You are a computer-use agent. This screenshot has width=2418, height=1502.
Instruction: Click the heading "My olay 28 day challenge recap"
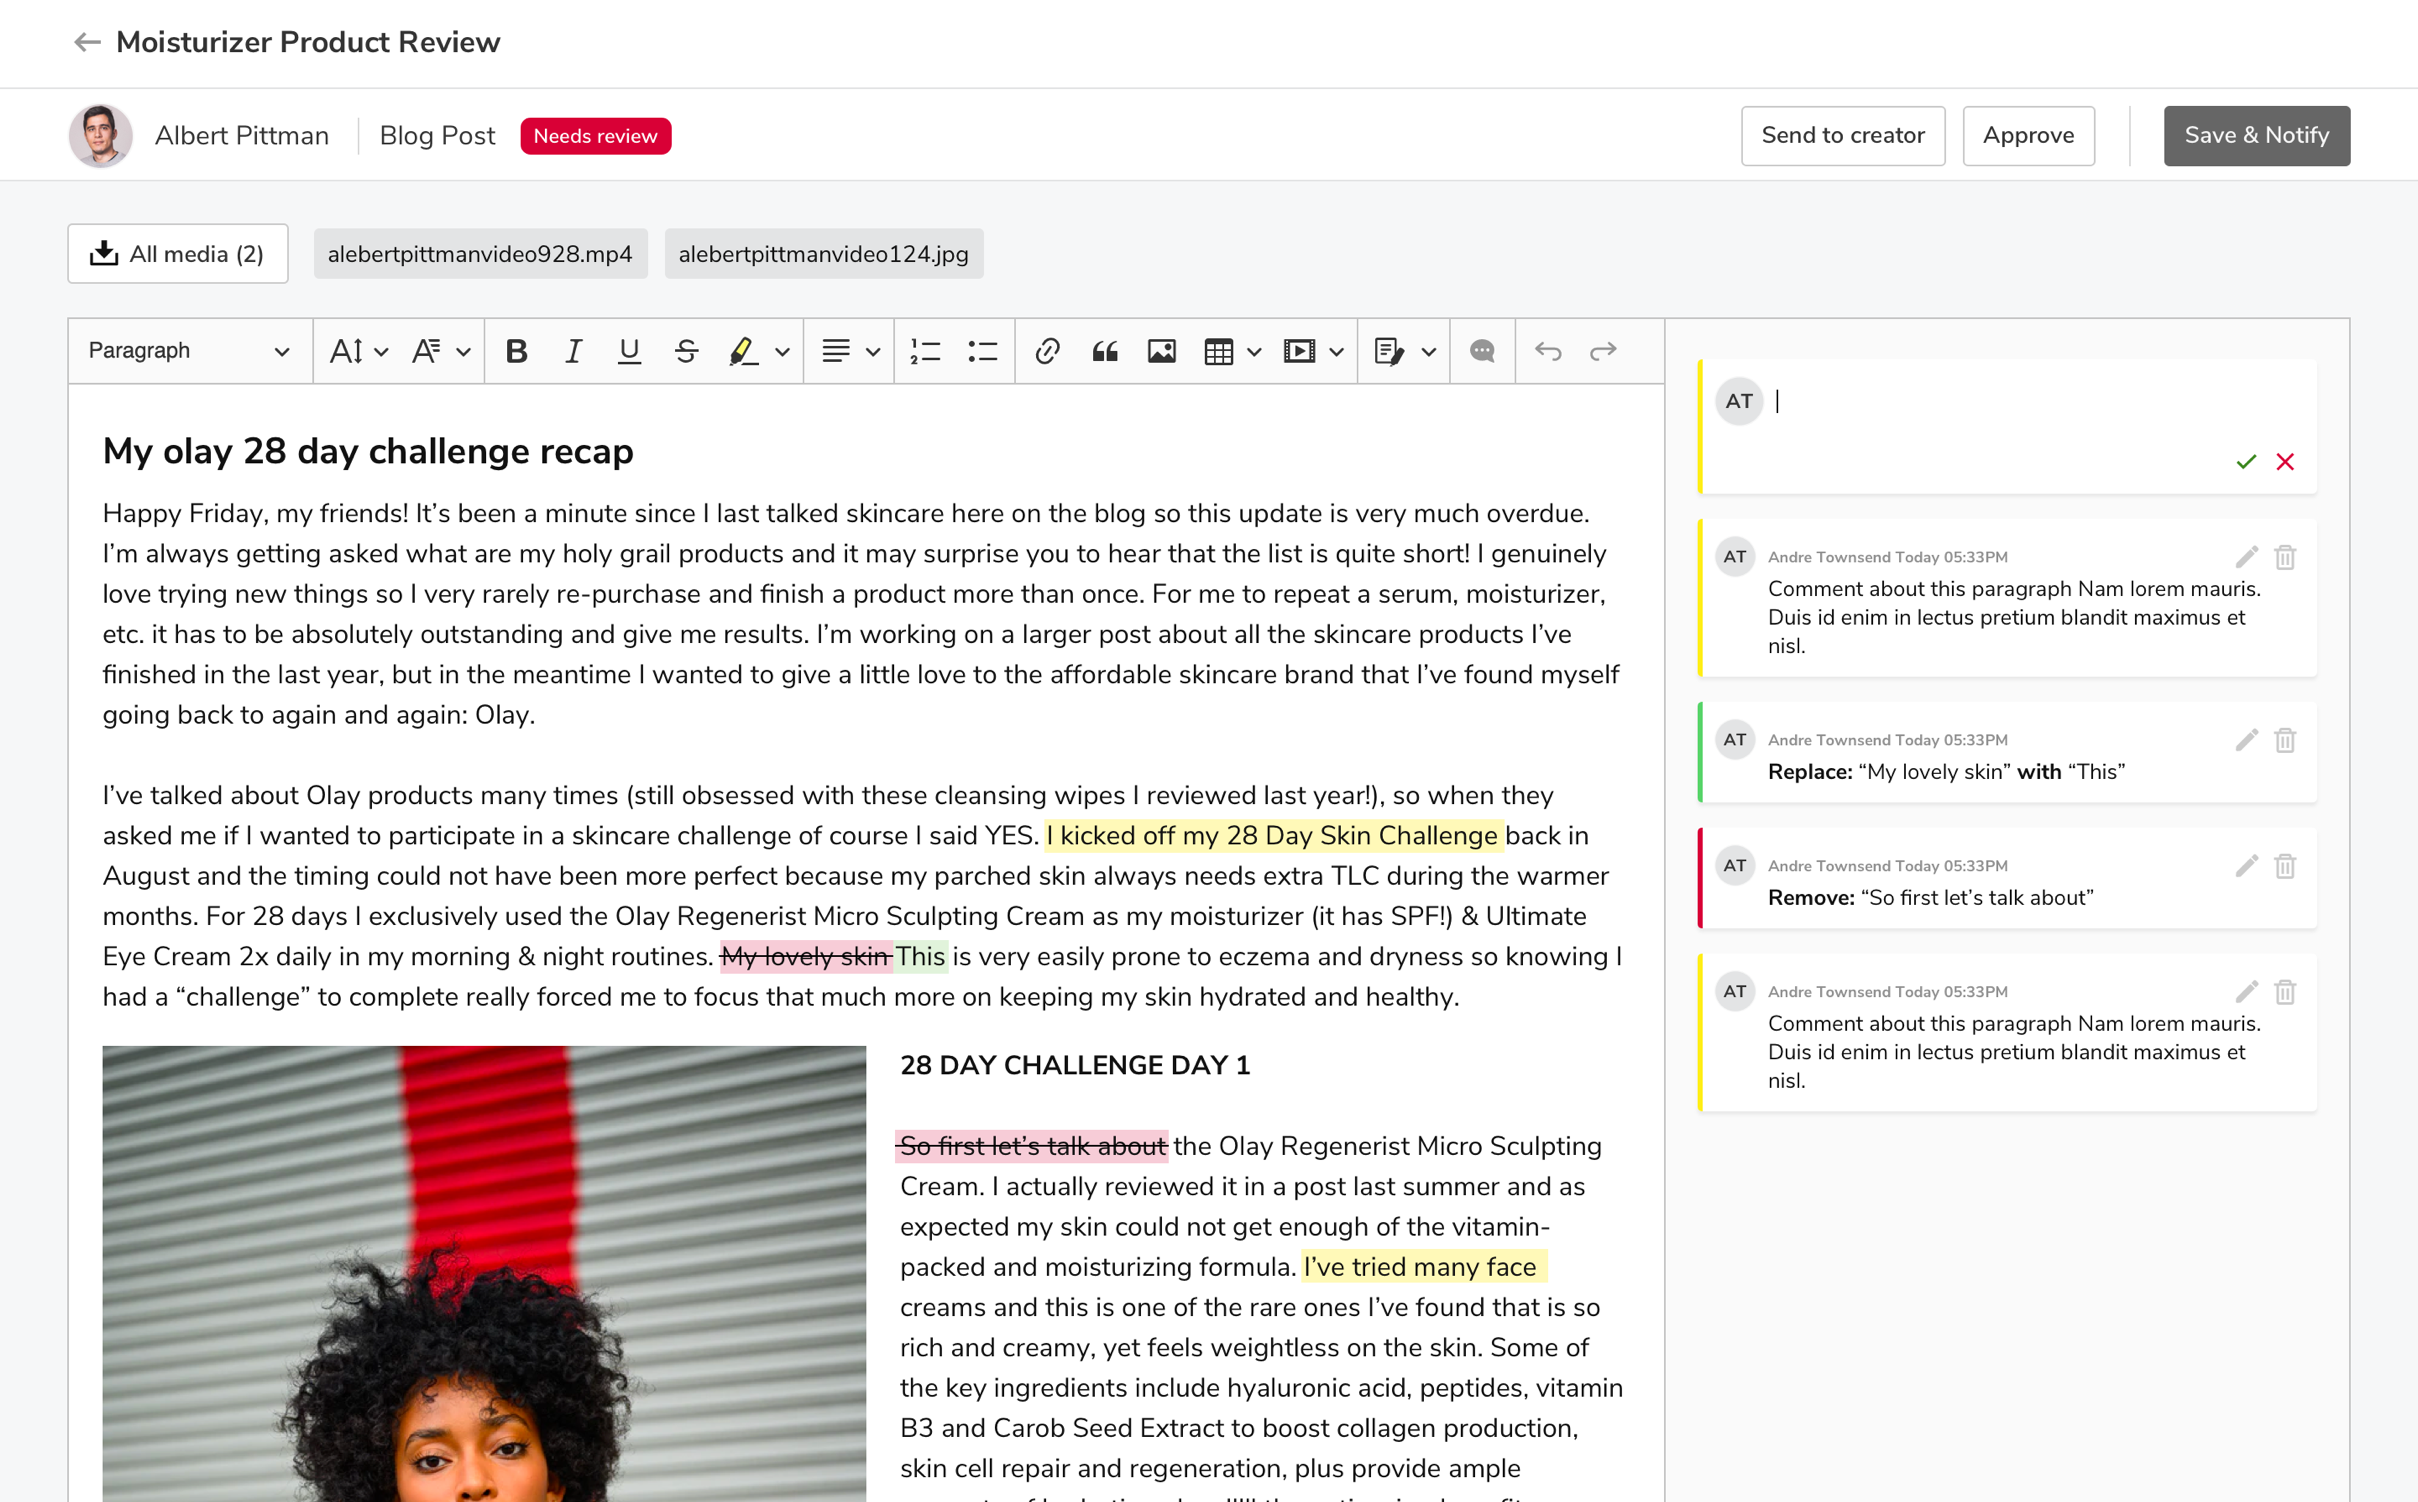pyautogui.click(x=368, y=451)
